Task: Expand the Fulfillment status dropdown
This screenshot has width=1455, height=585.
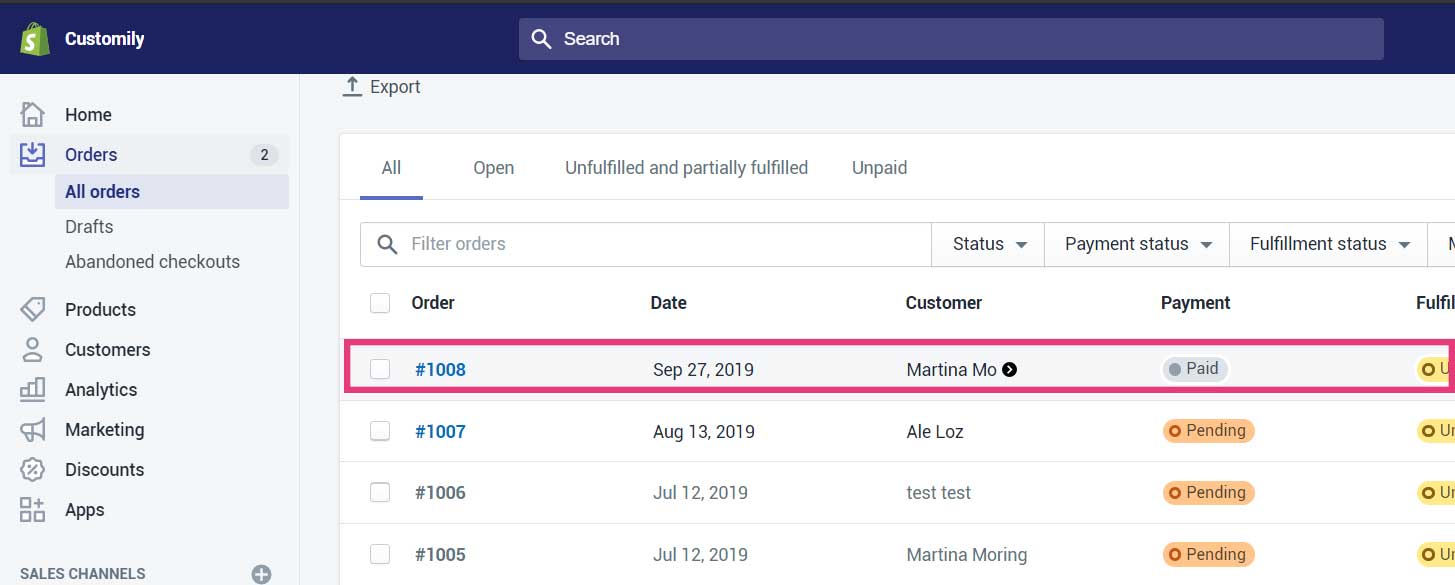Action: click(x=1329, y=244)
